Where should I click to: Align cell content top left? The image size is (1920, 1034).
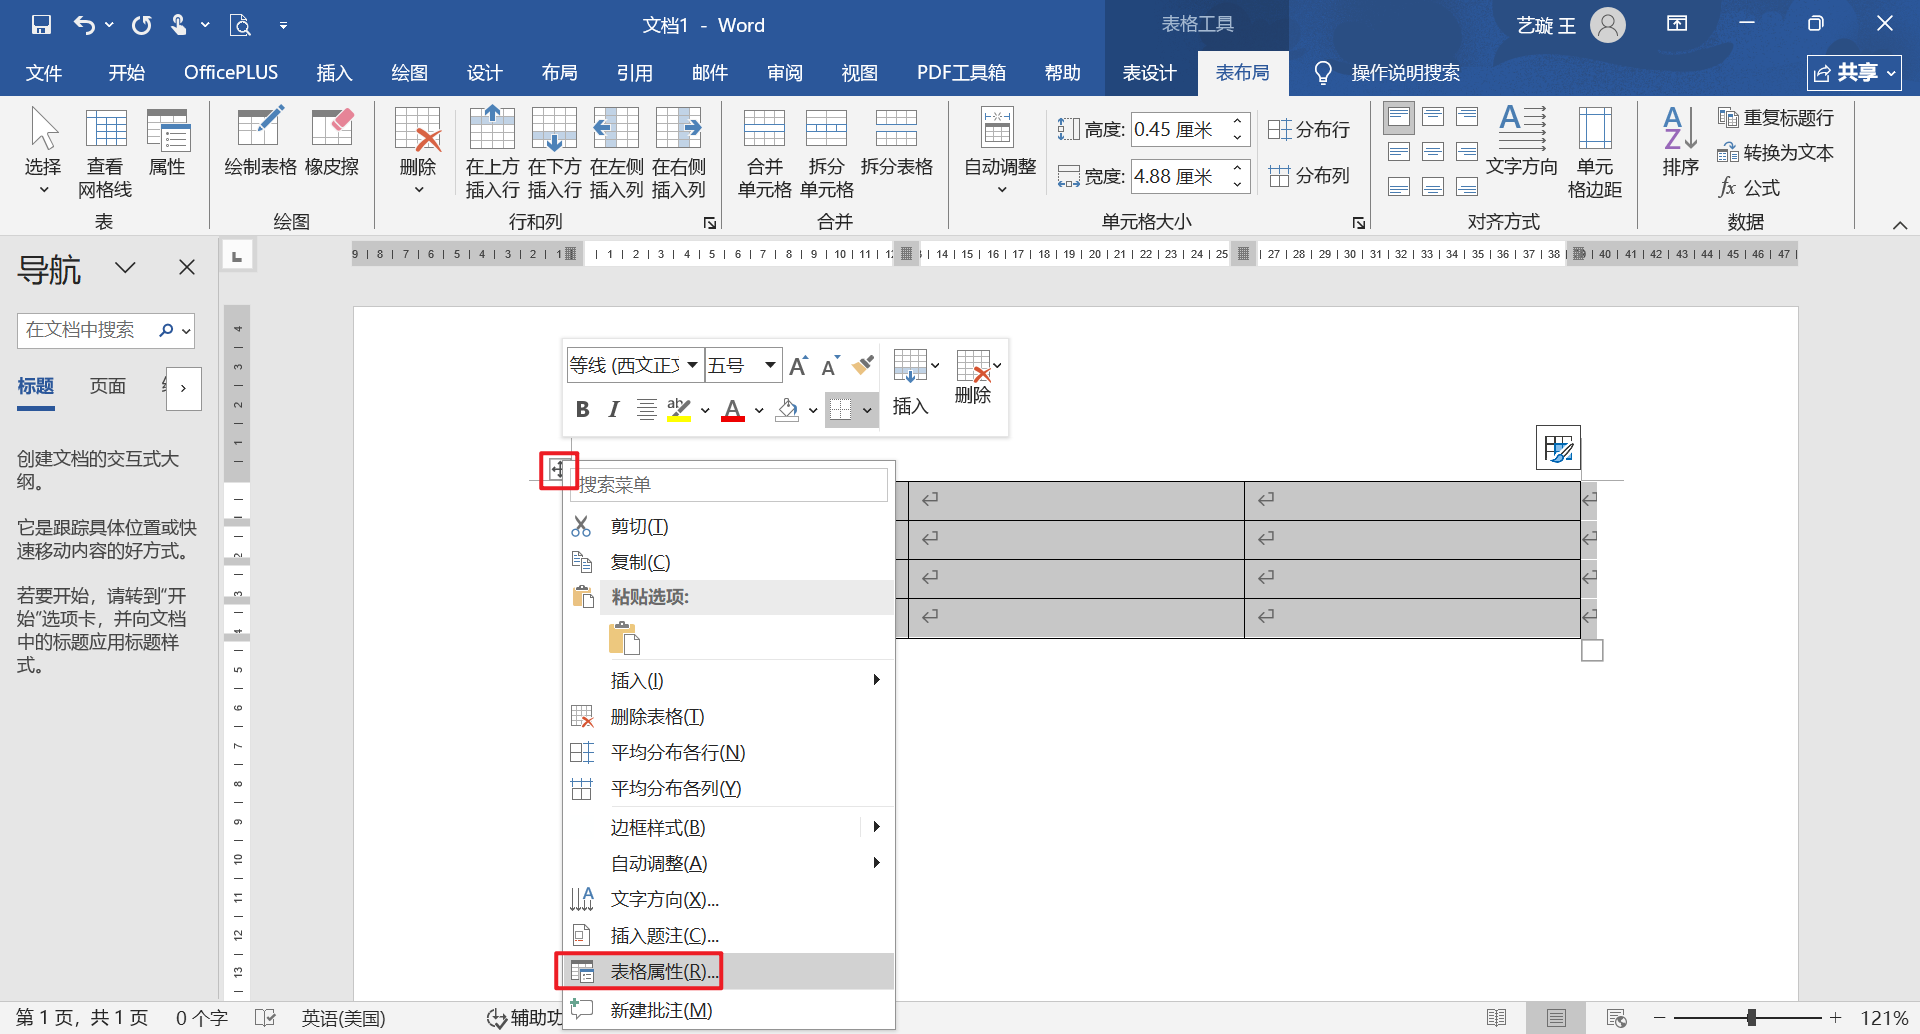tap(1399, 117)
